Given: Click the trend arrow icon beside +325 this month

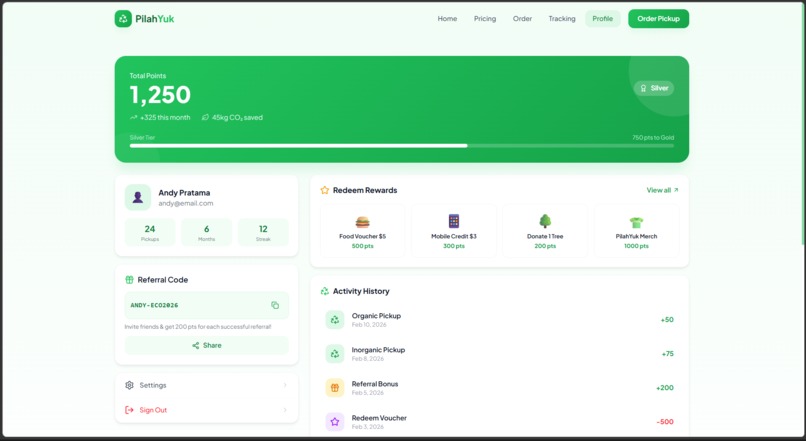Looking at the screenshot, I should tap(134, 118).
